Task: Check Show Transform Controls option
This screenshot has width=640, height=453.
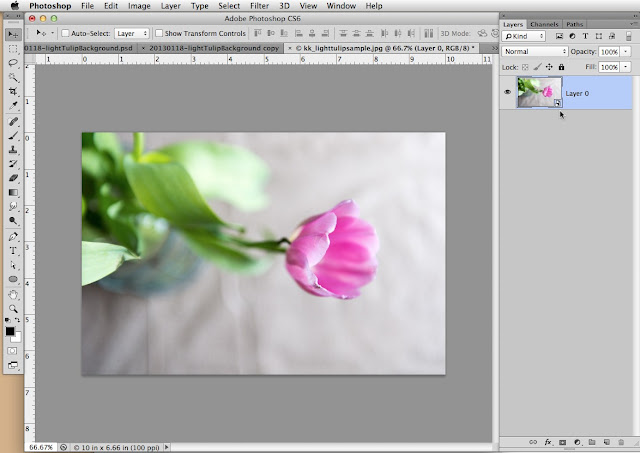Action: click(x=159, y=33)
